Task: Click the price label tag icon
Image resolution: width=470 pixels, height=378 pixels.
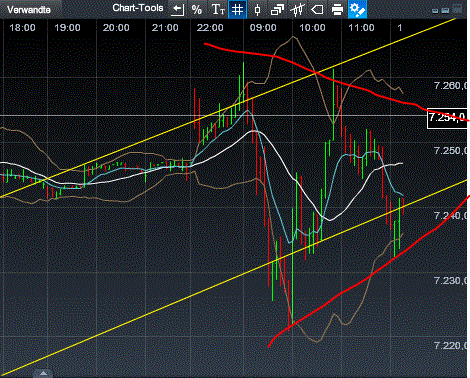Action: coord(317,9)
